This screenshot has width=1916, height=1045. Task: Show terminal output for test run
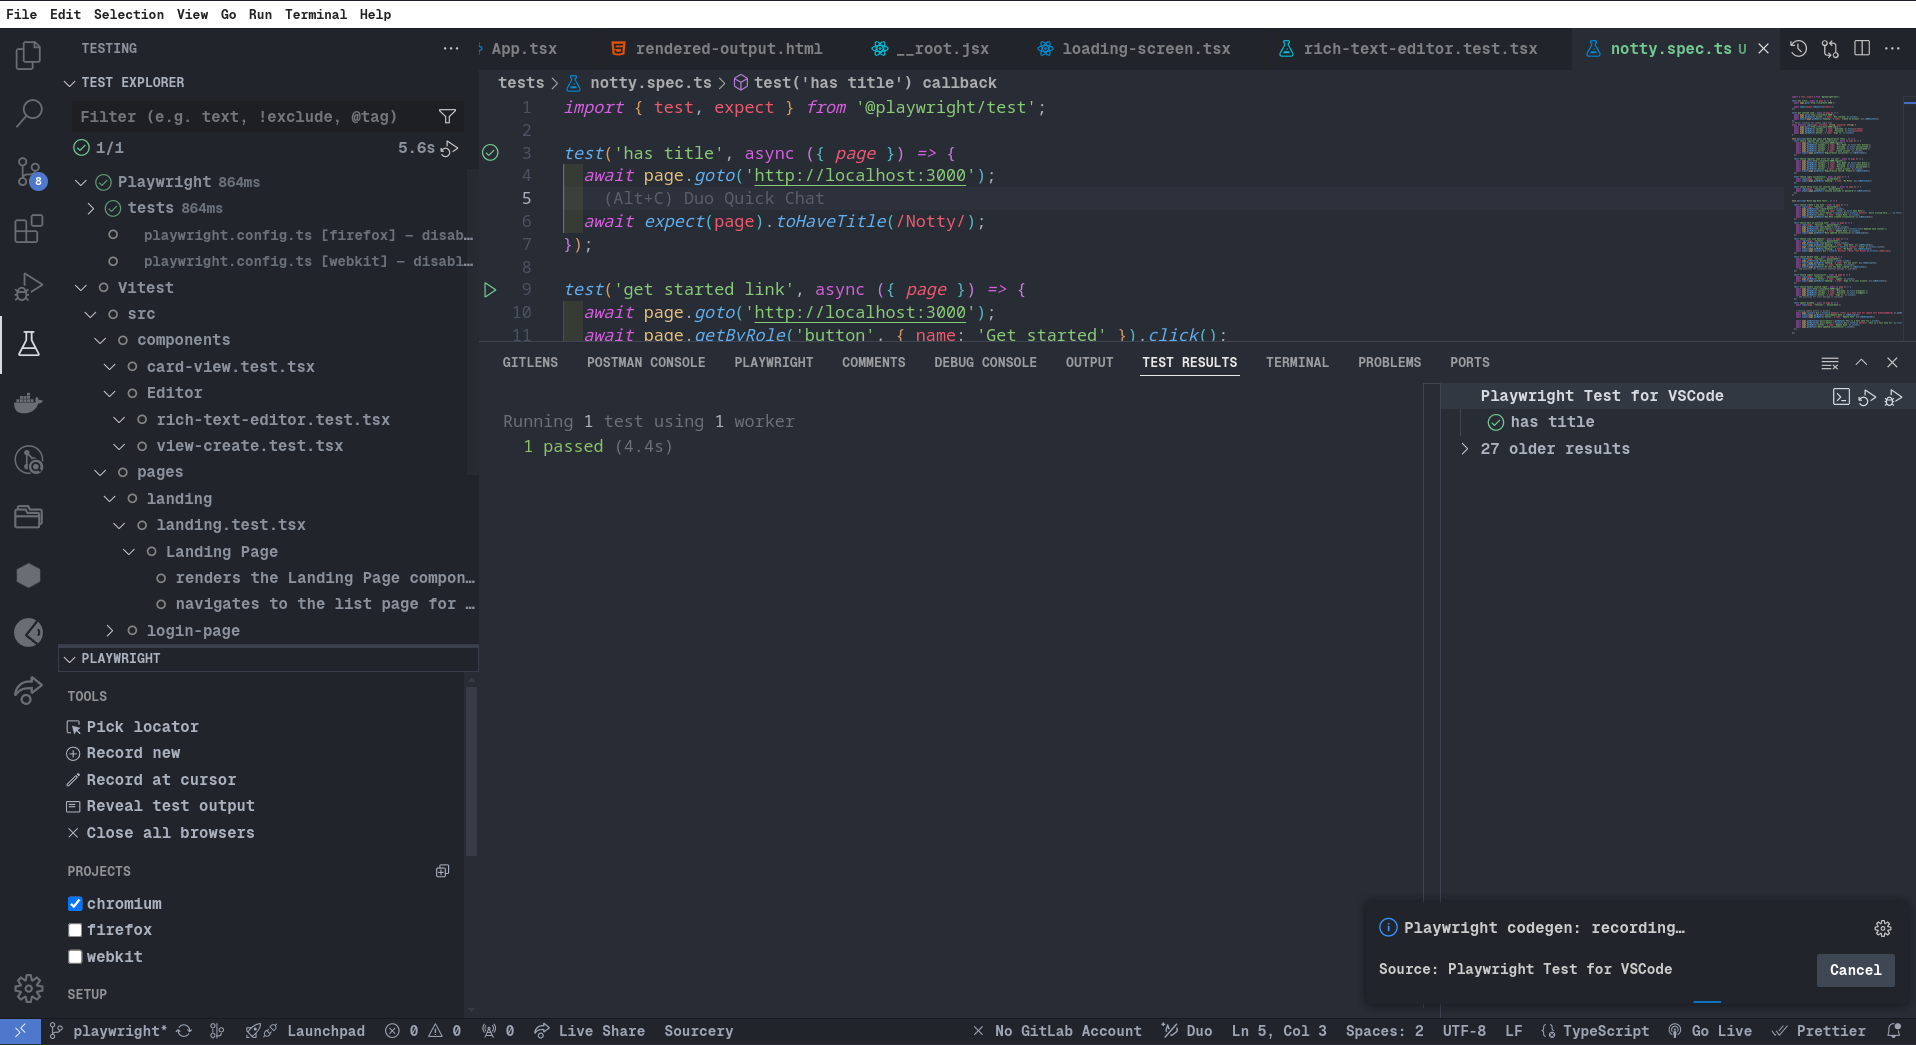click(x=1841, y=397)
